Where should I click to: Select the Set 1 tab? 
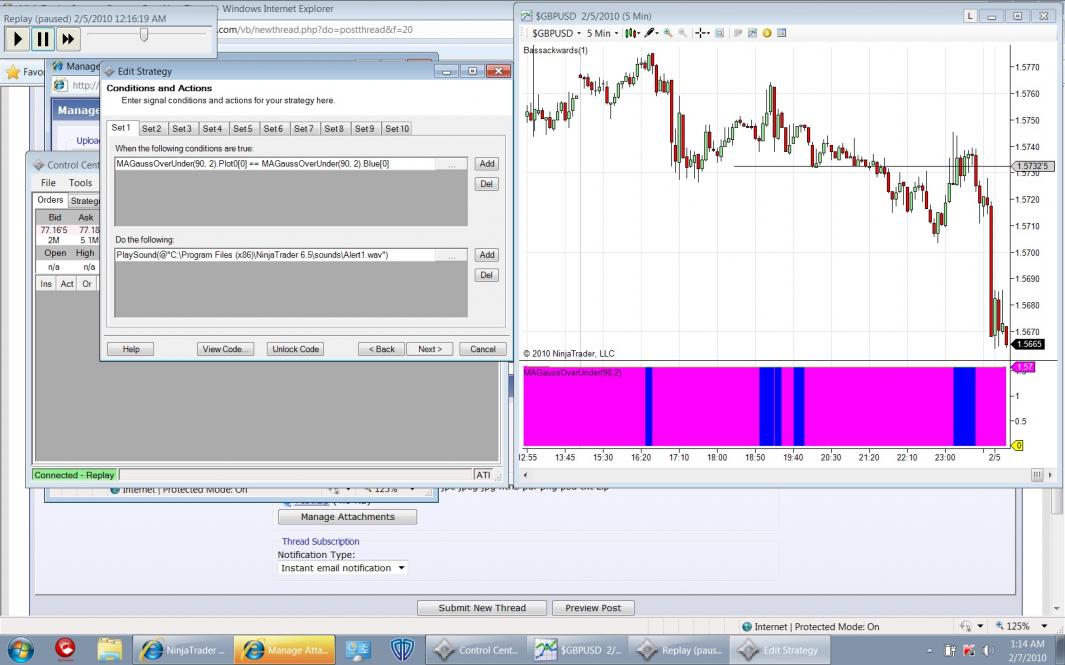pos(121,128)
